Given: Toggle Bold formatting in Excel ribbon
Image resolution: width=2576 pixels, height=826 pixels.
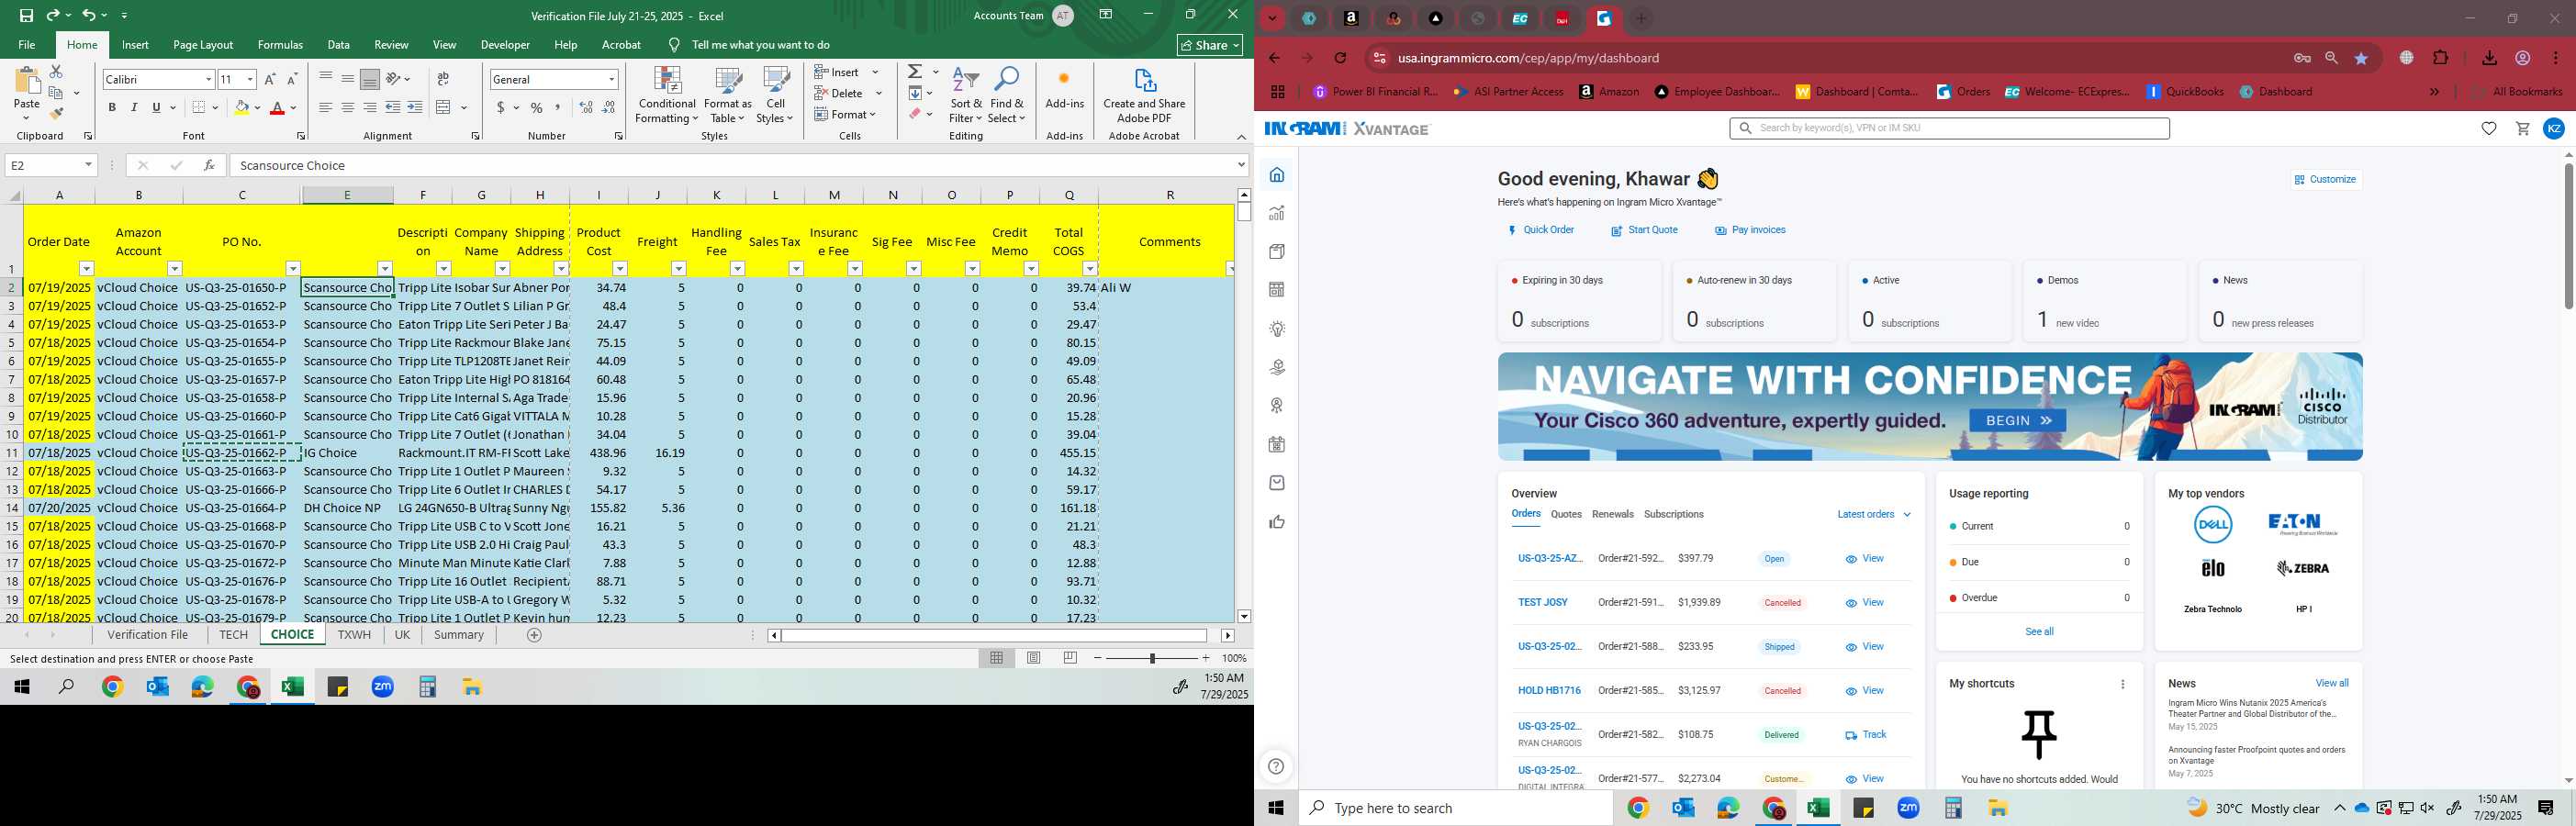Looking at the screenshot, I should (x=112, y=107).
